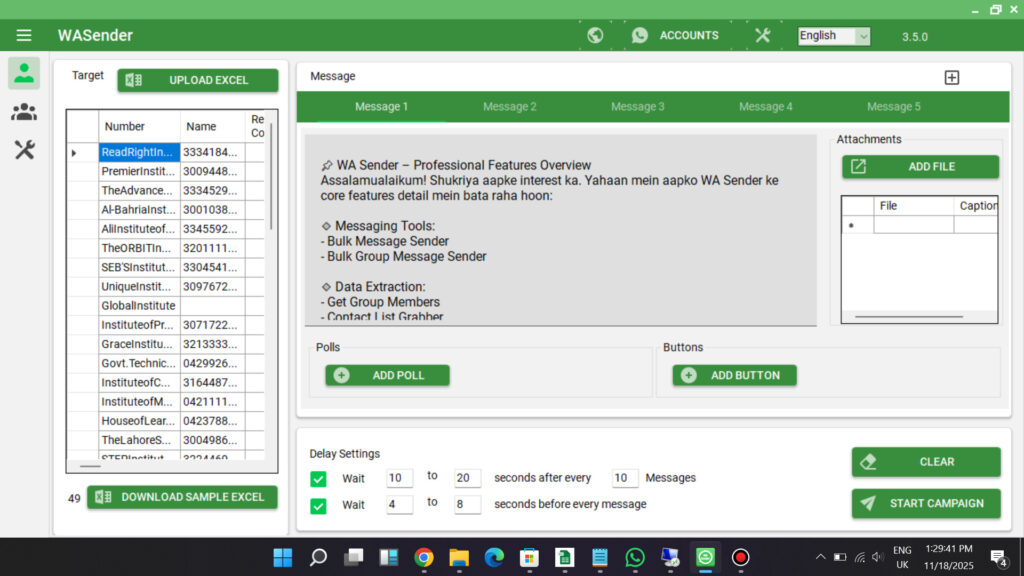Click the globe icon in top bar
The width and height of the screenshot is (1024, 576).
coord(595,35)
